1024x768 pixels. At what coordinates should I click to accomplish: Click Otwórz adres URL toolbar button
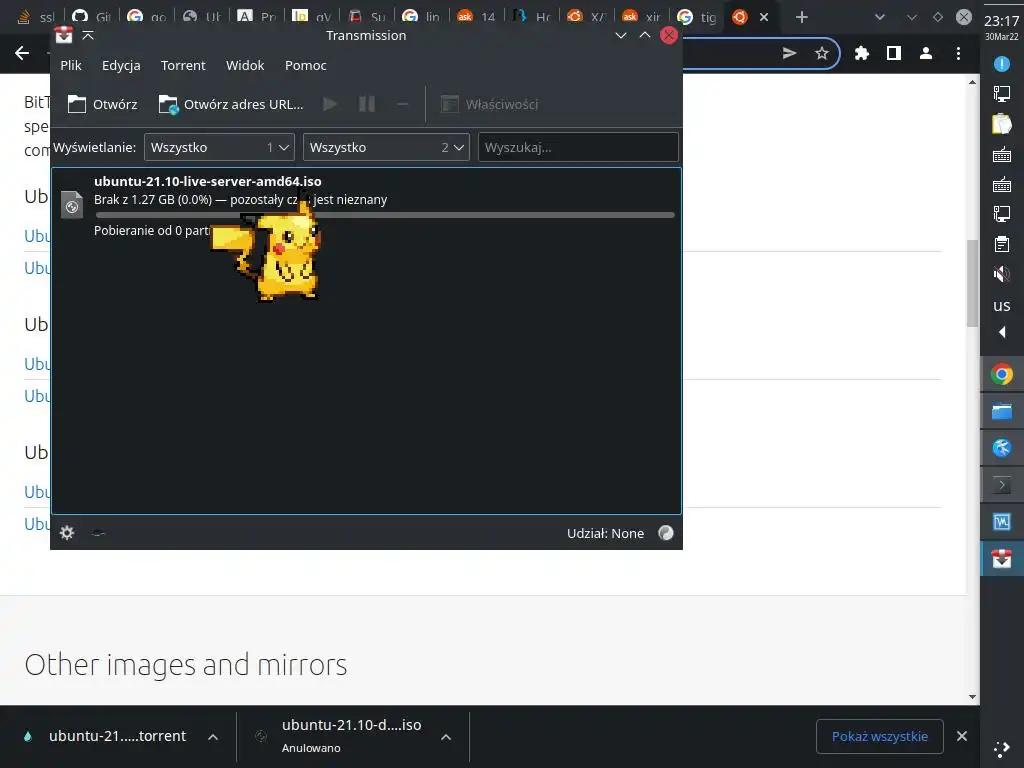pos(231,104)
